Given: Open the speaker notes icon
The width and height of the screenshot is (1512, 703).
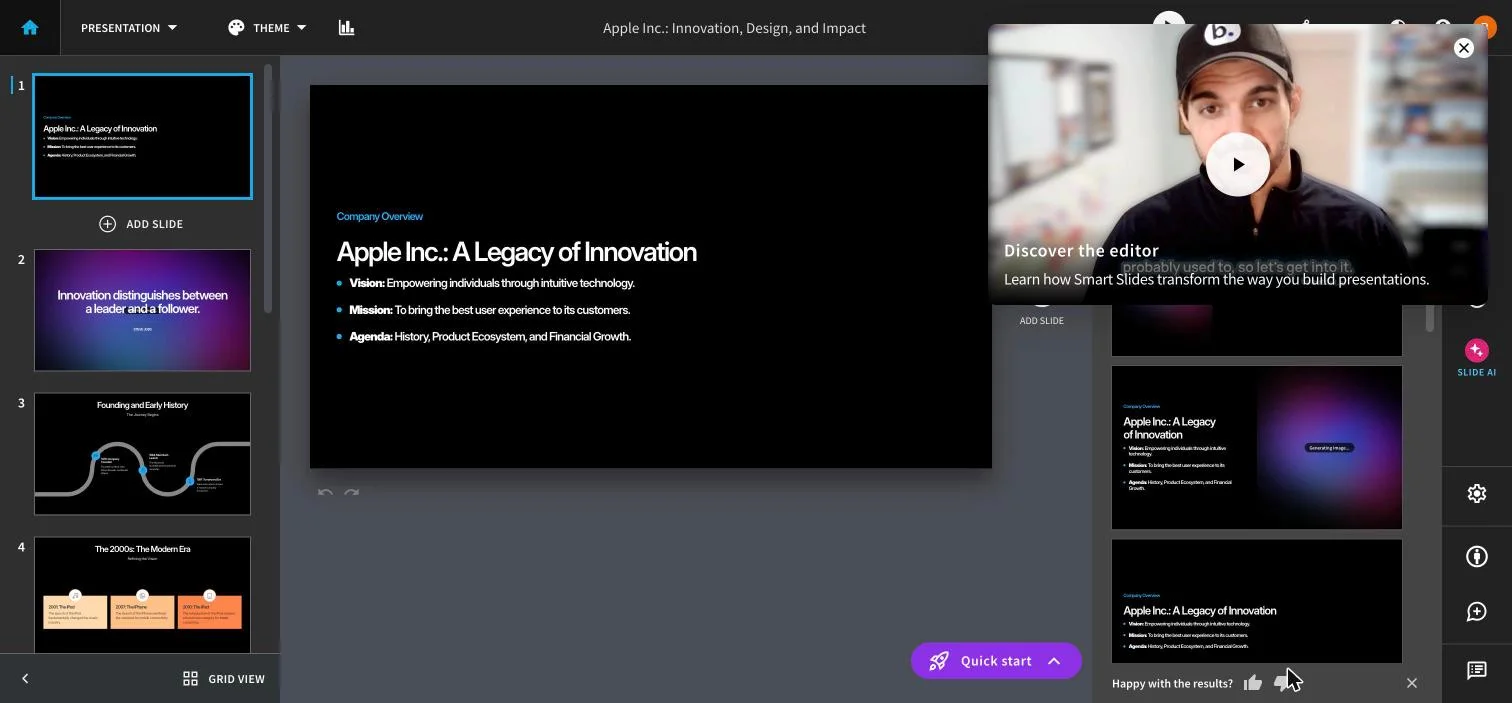Looking at the screenshot, I should pyautogui.click(x=1476, y=670).
